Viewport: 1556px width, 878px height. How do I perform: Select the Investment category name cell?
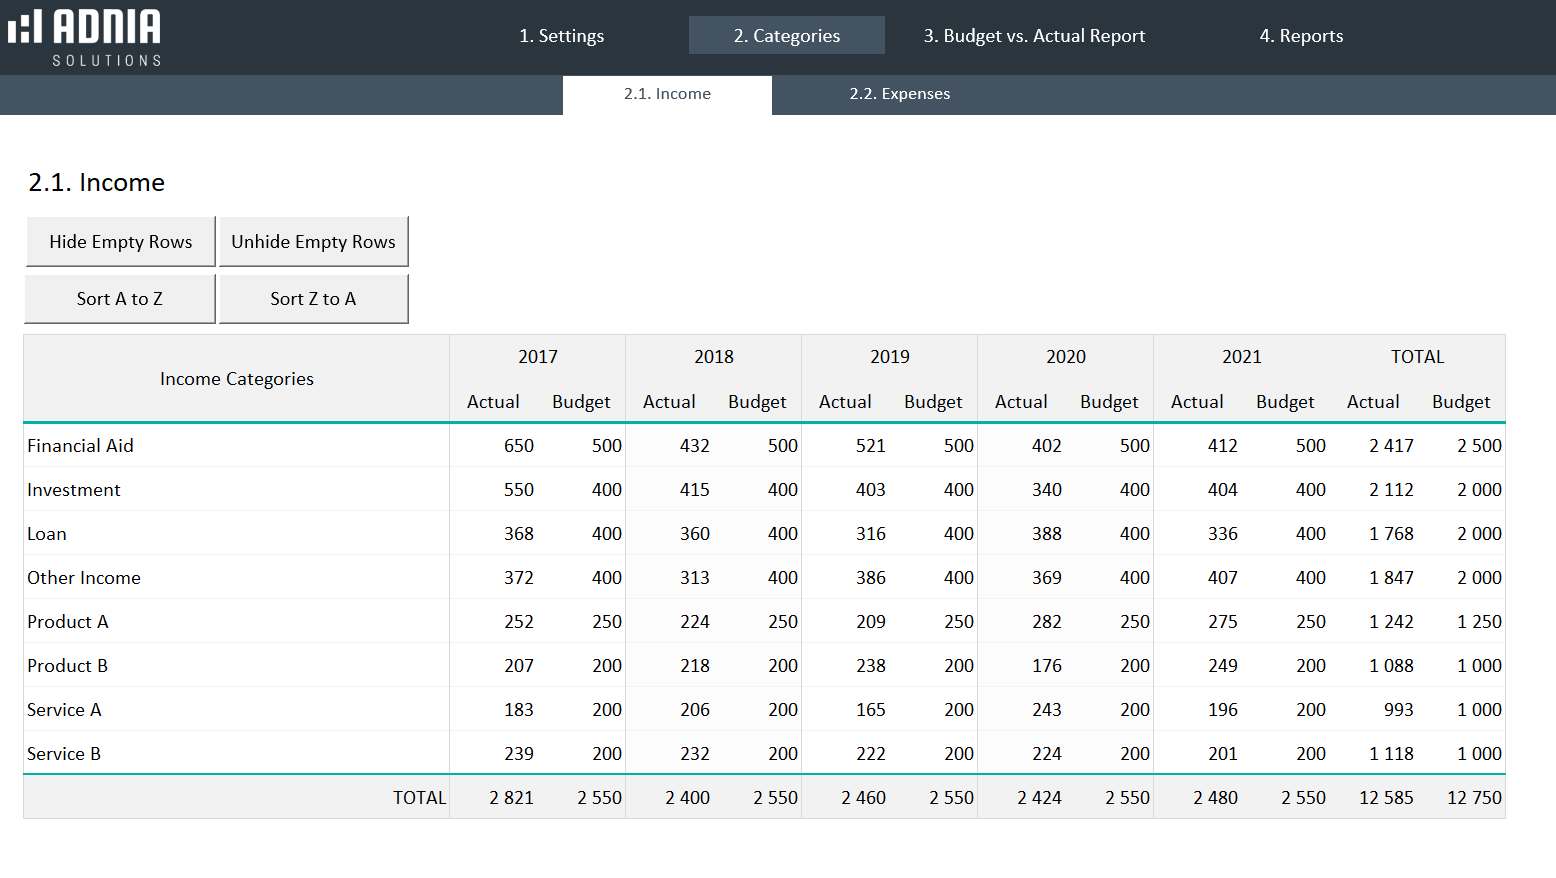click(x=74, y=490)
